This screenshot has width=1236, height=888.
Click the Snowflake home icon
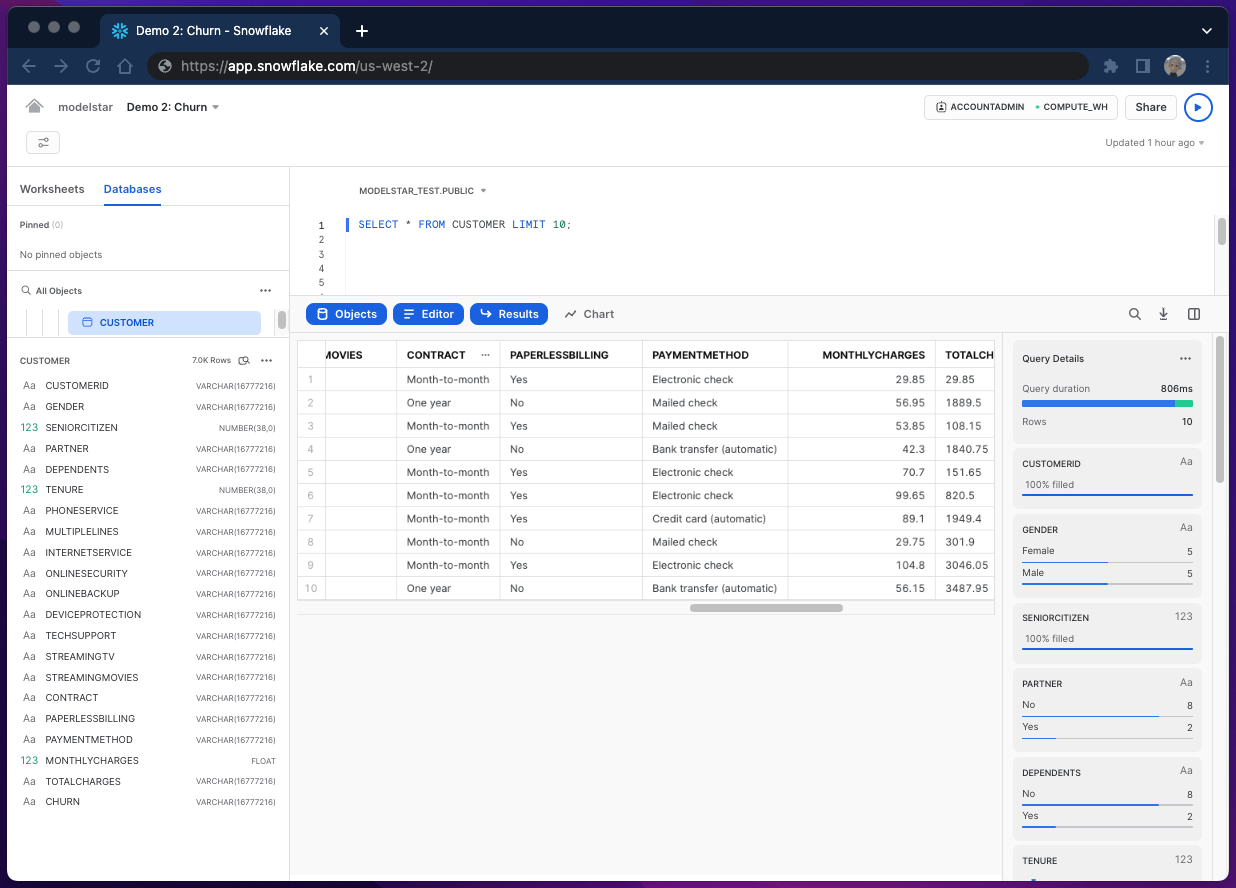tap(35, 107)
